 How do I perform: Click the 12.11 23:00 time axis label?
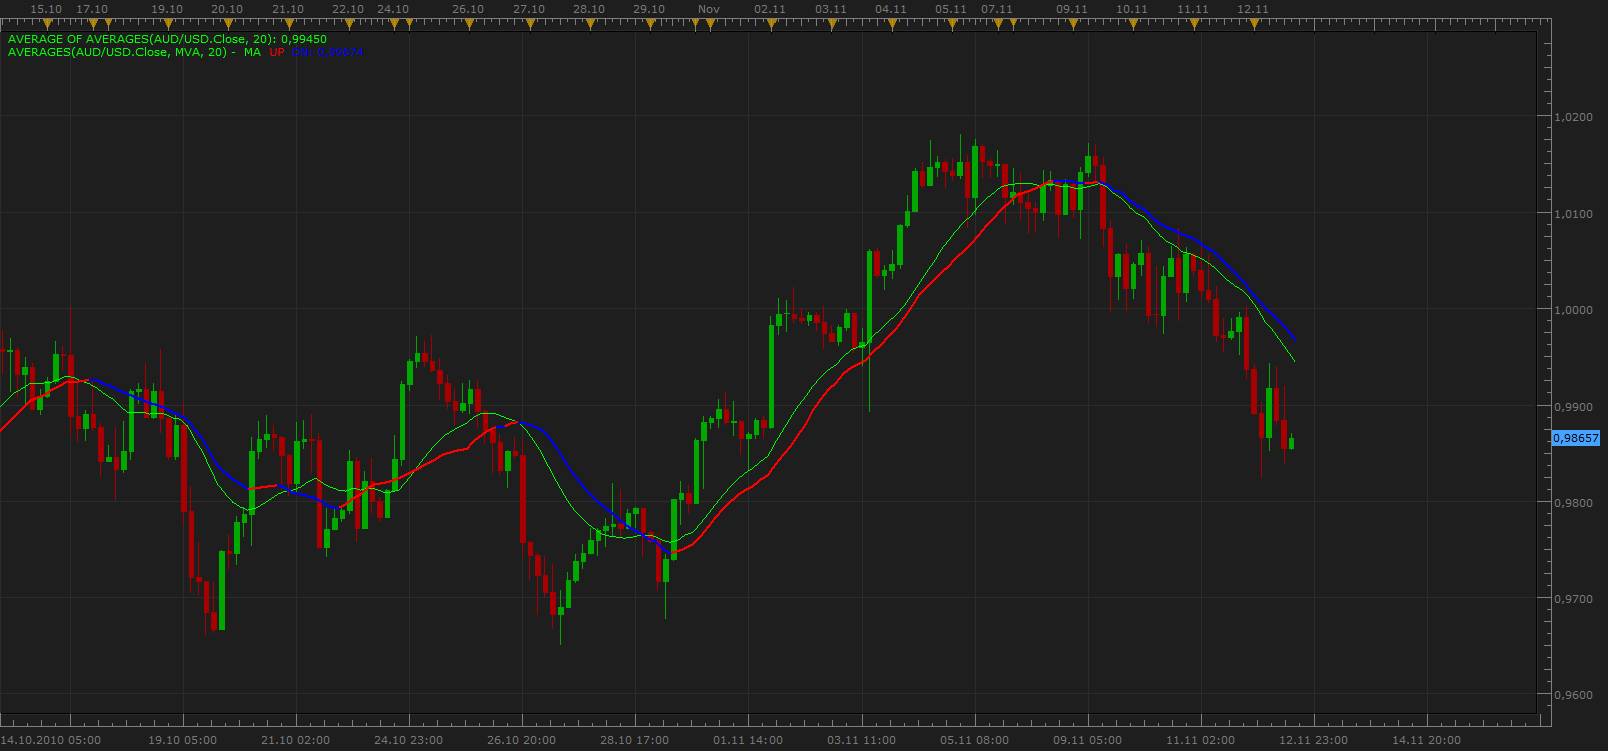pos(1313,740)
